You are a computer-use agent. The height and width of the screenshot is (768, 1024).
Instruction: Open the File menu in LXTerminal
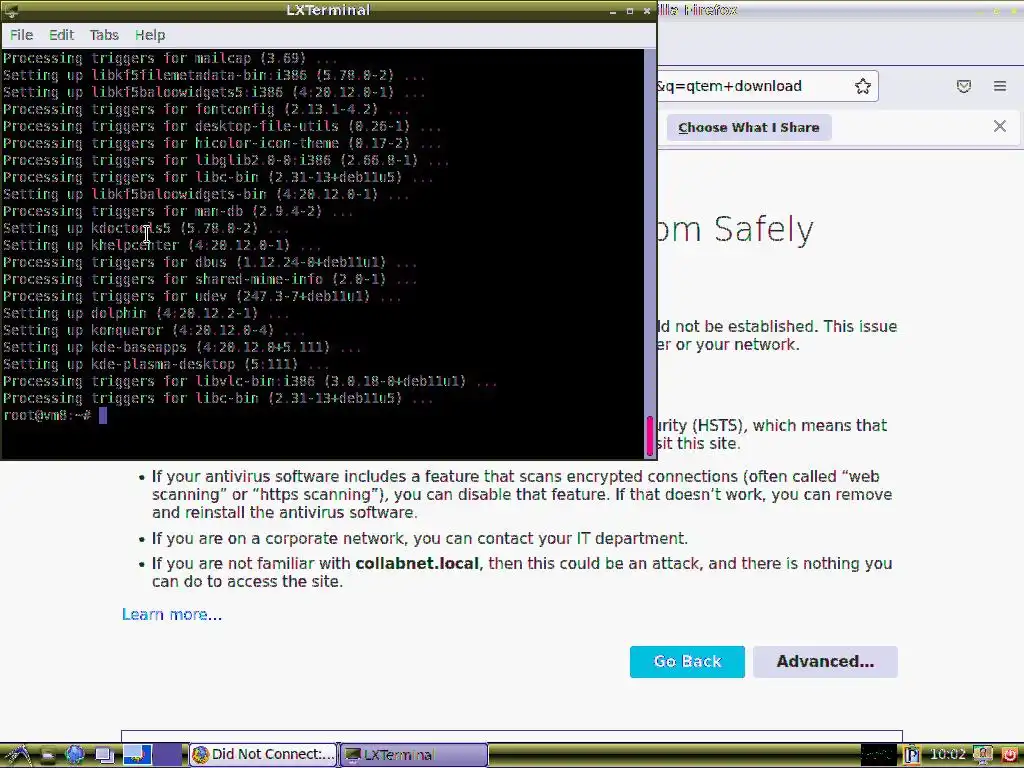[22, 35]
